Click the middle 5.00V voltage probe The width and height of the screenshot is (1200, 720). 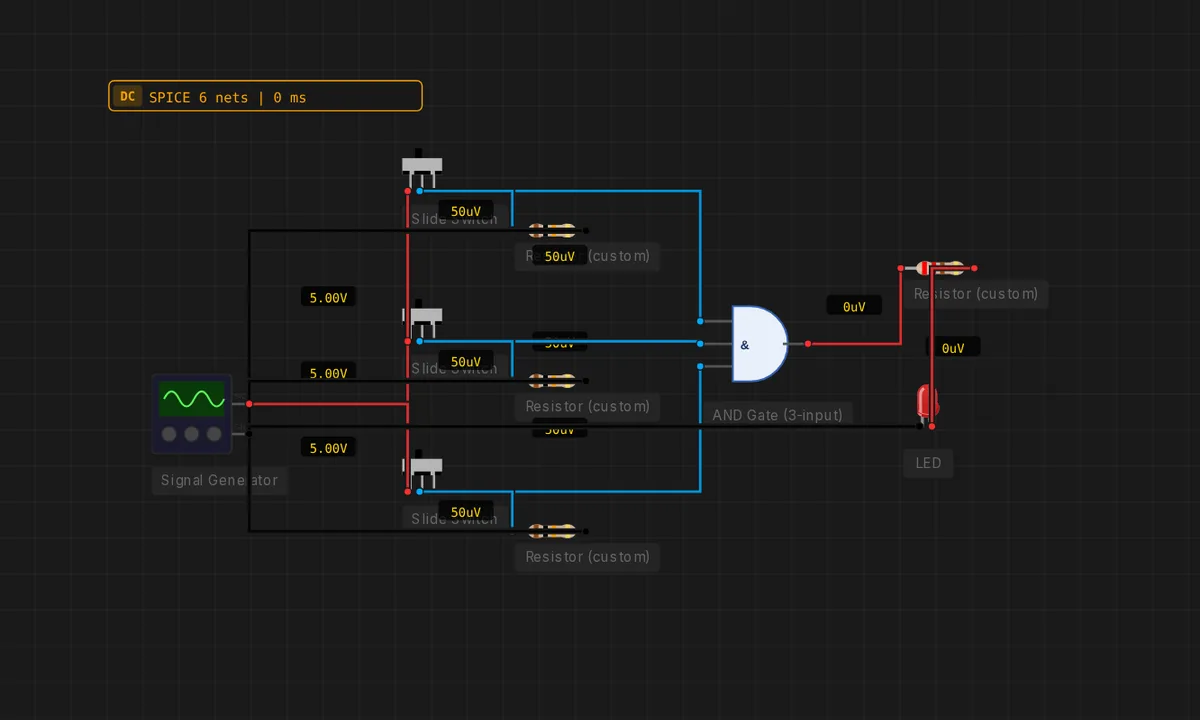click(x=328, y=373)
